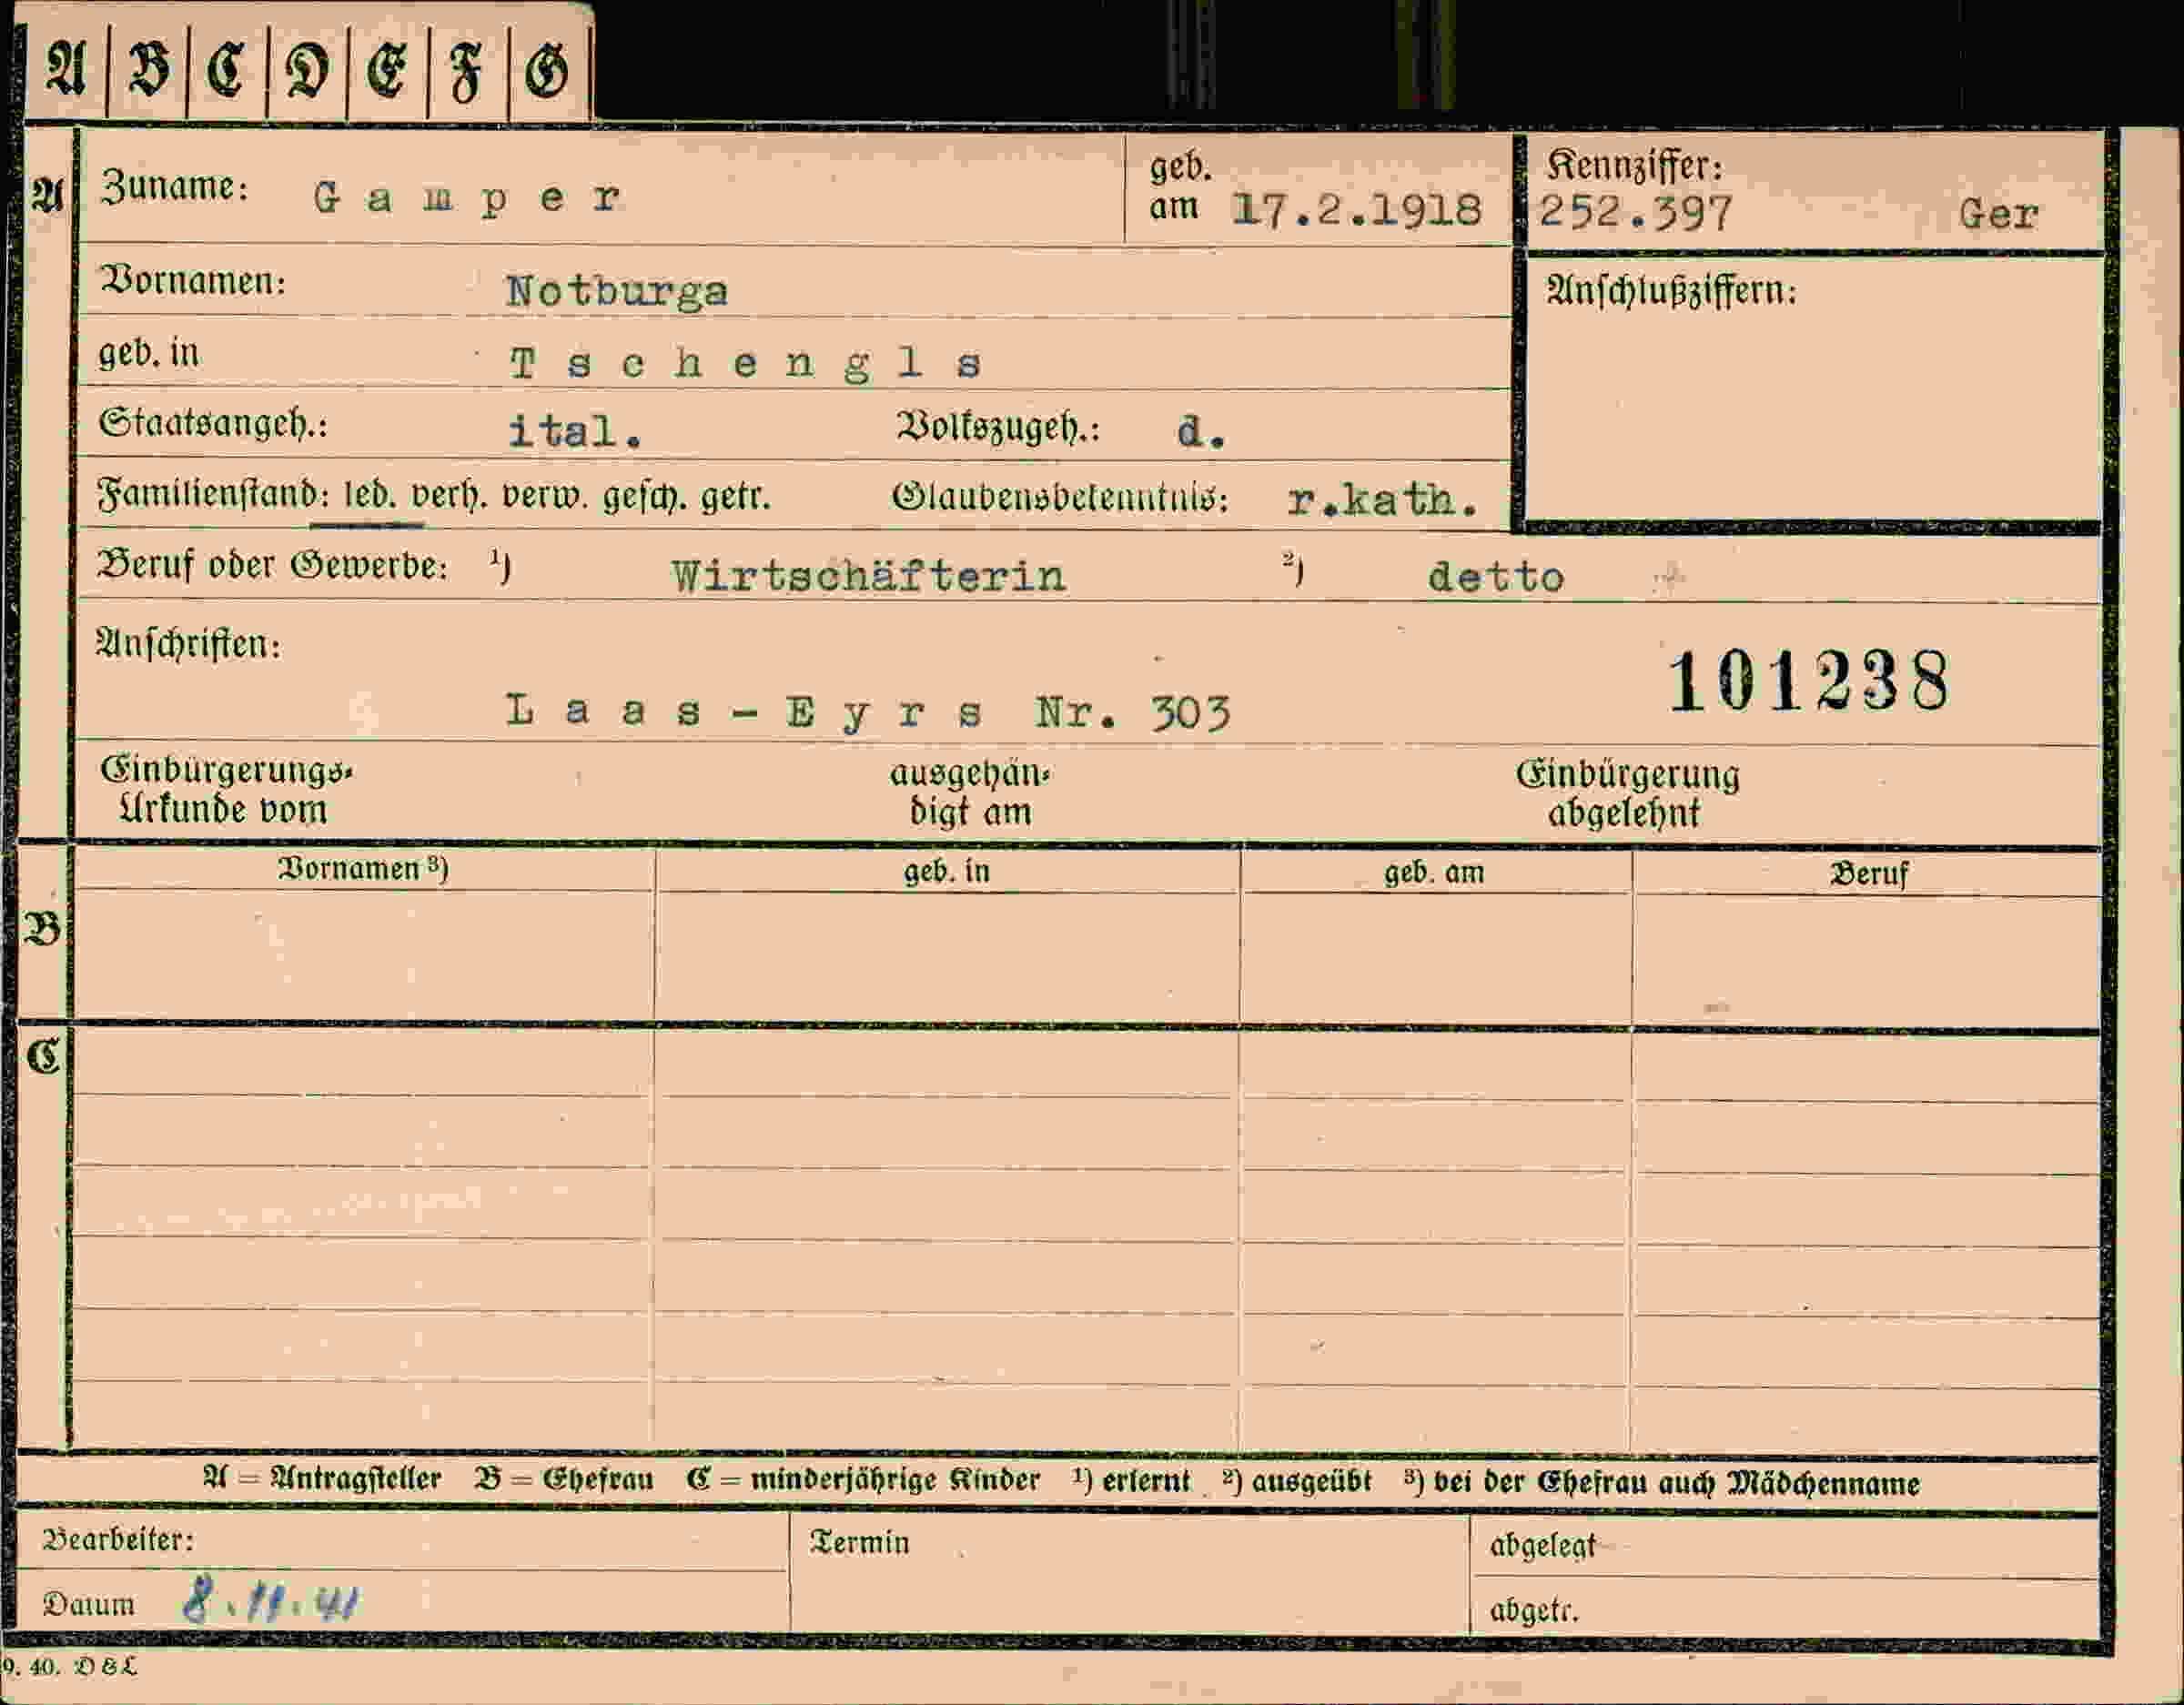
Task: Click the index tab letter F
Action: (466, 74)
